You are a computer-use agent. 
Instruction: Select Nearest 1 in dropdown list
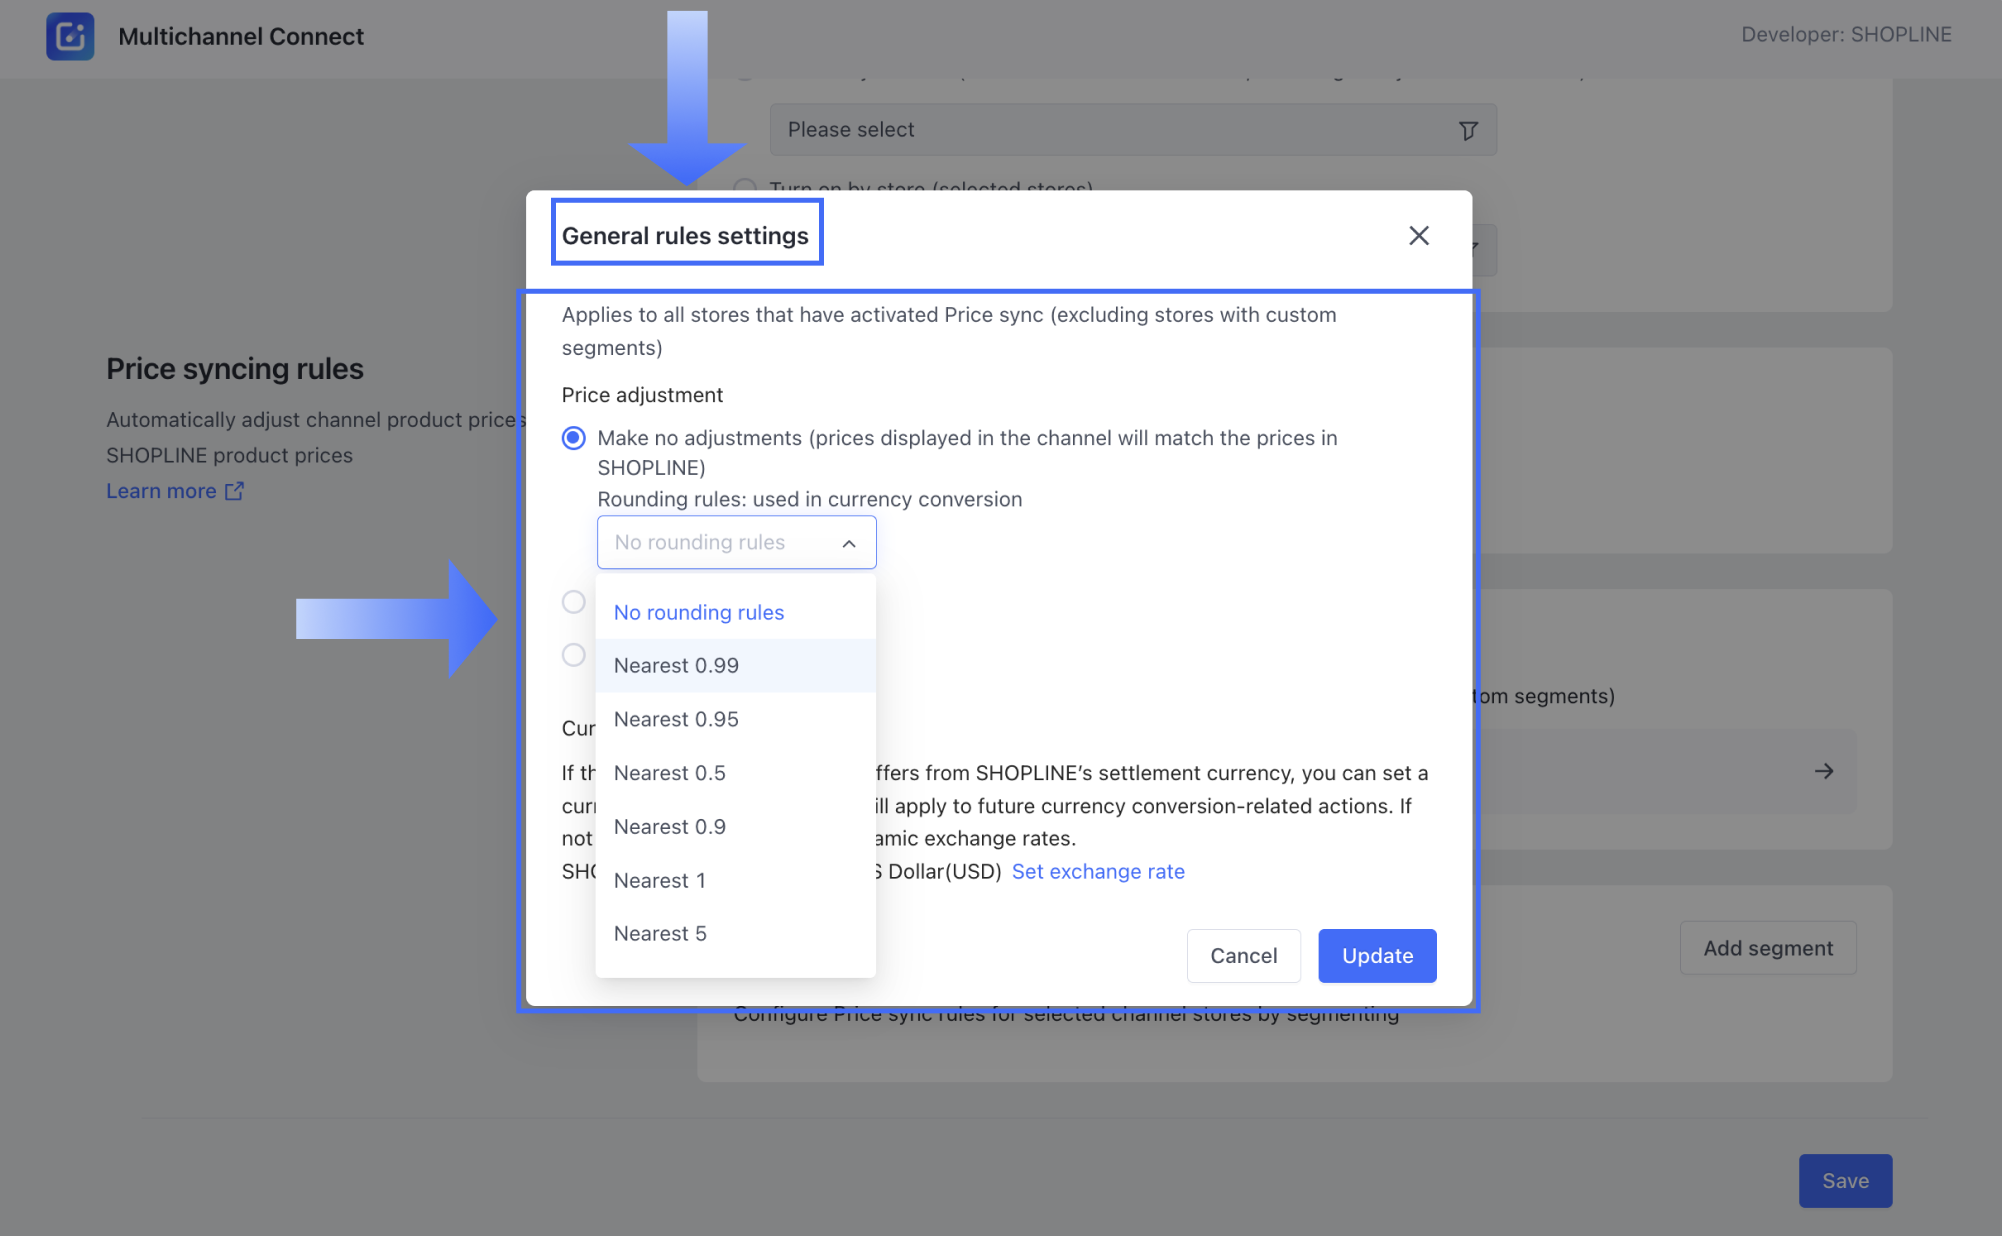659,881
